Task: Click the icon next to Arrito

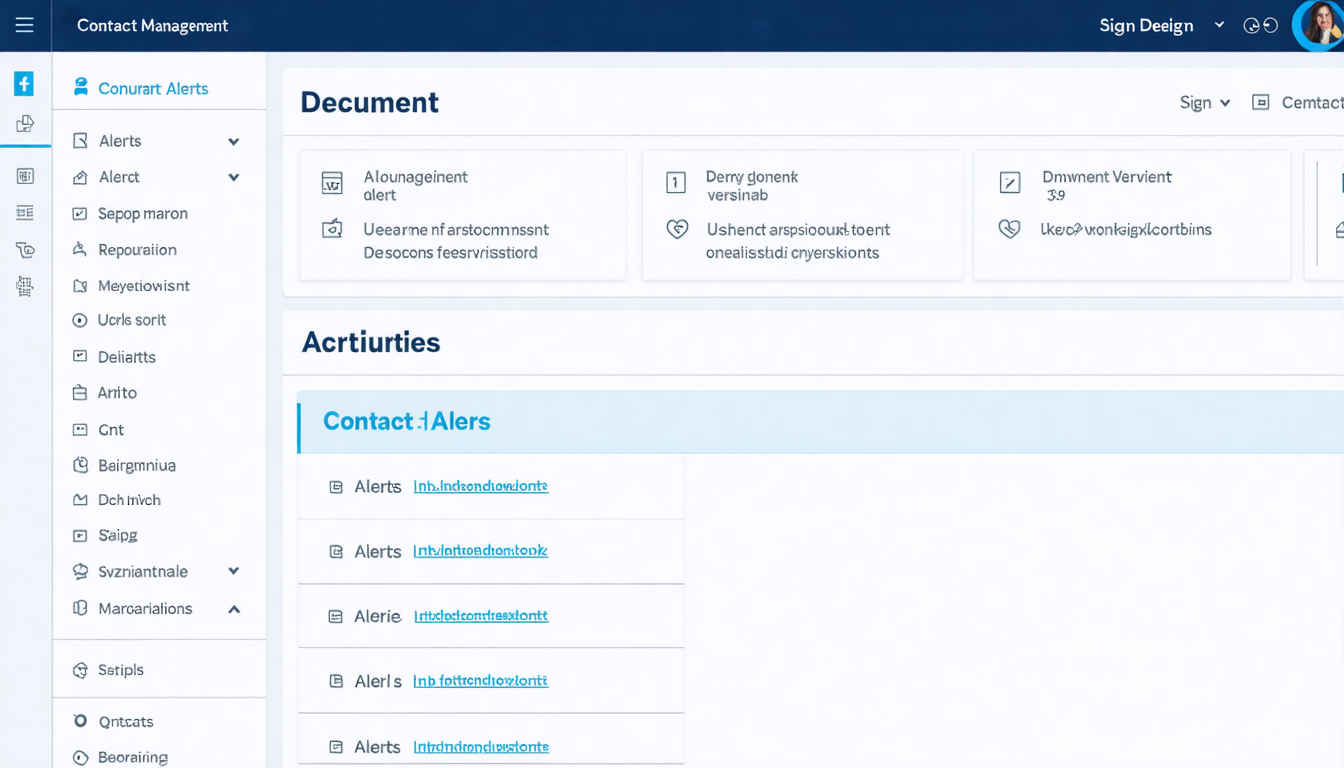Action: [80, 393]
